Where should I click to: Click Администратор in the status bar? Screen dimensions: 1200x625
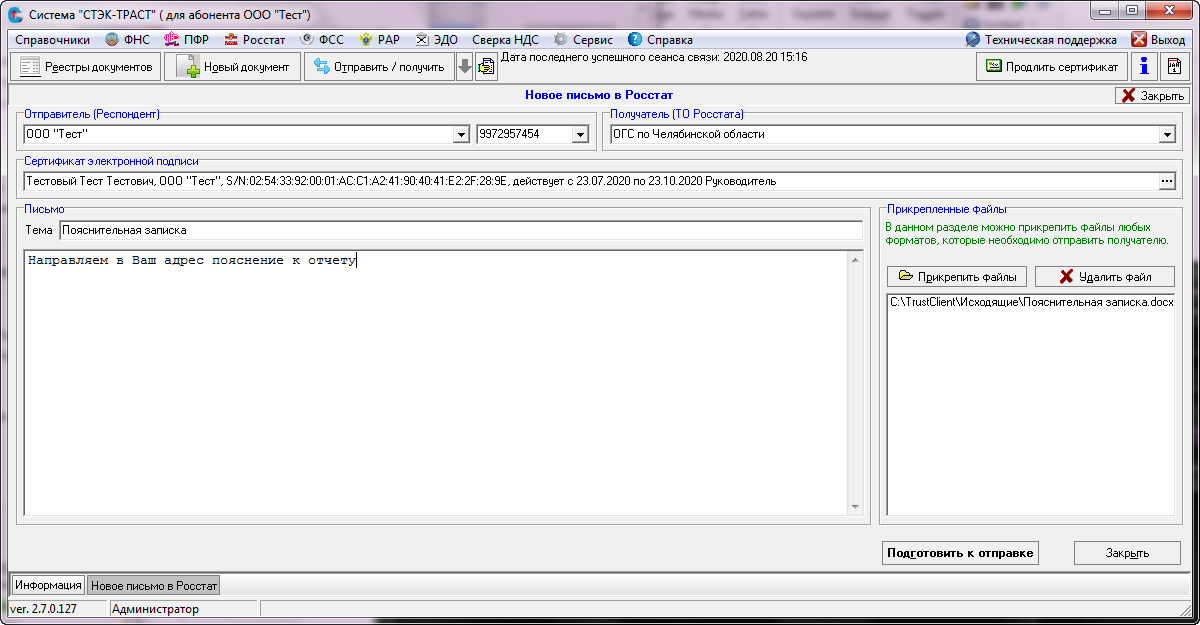pyautogui.click(x=156, y=609)
